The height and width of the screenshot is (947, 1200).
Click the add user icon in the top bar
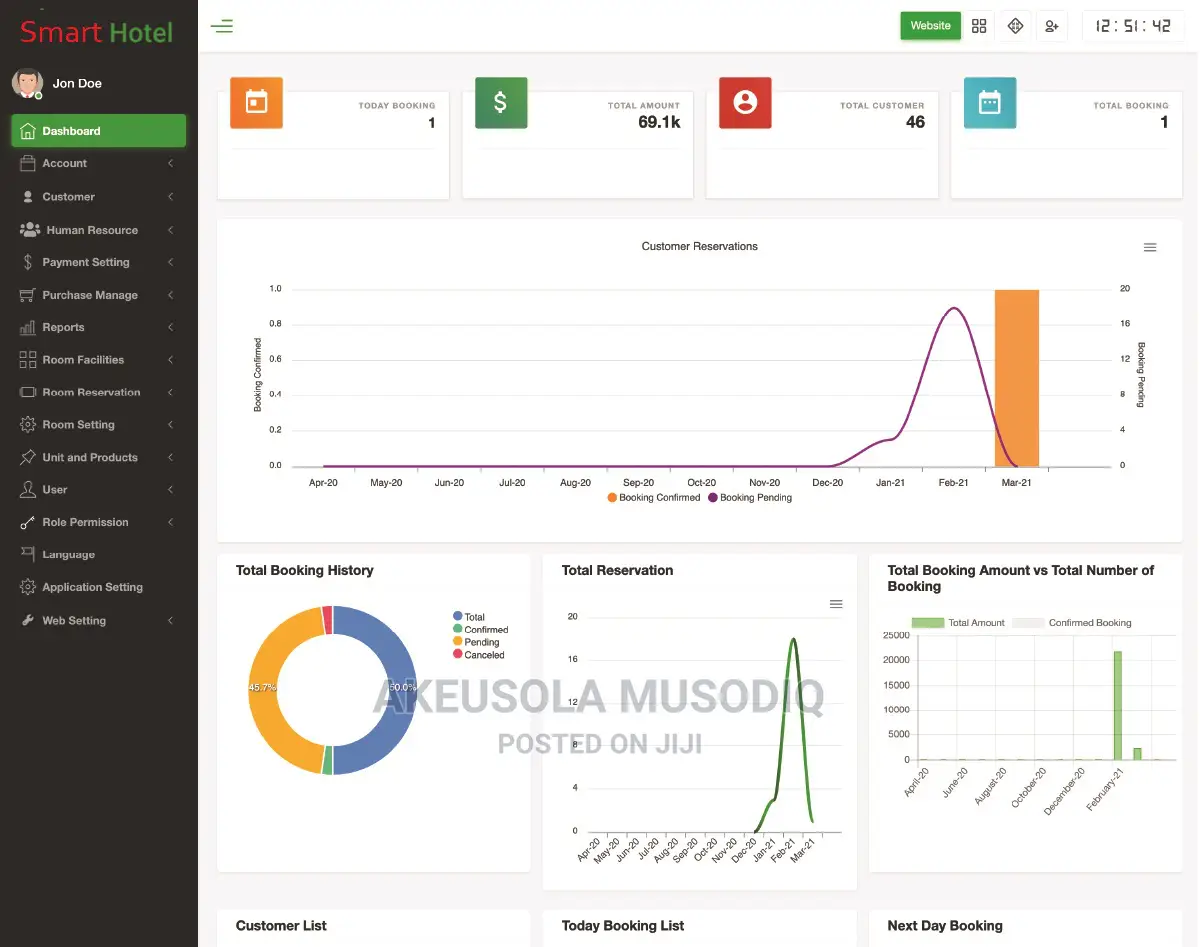tap(1052, 26)
